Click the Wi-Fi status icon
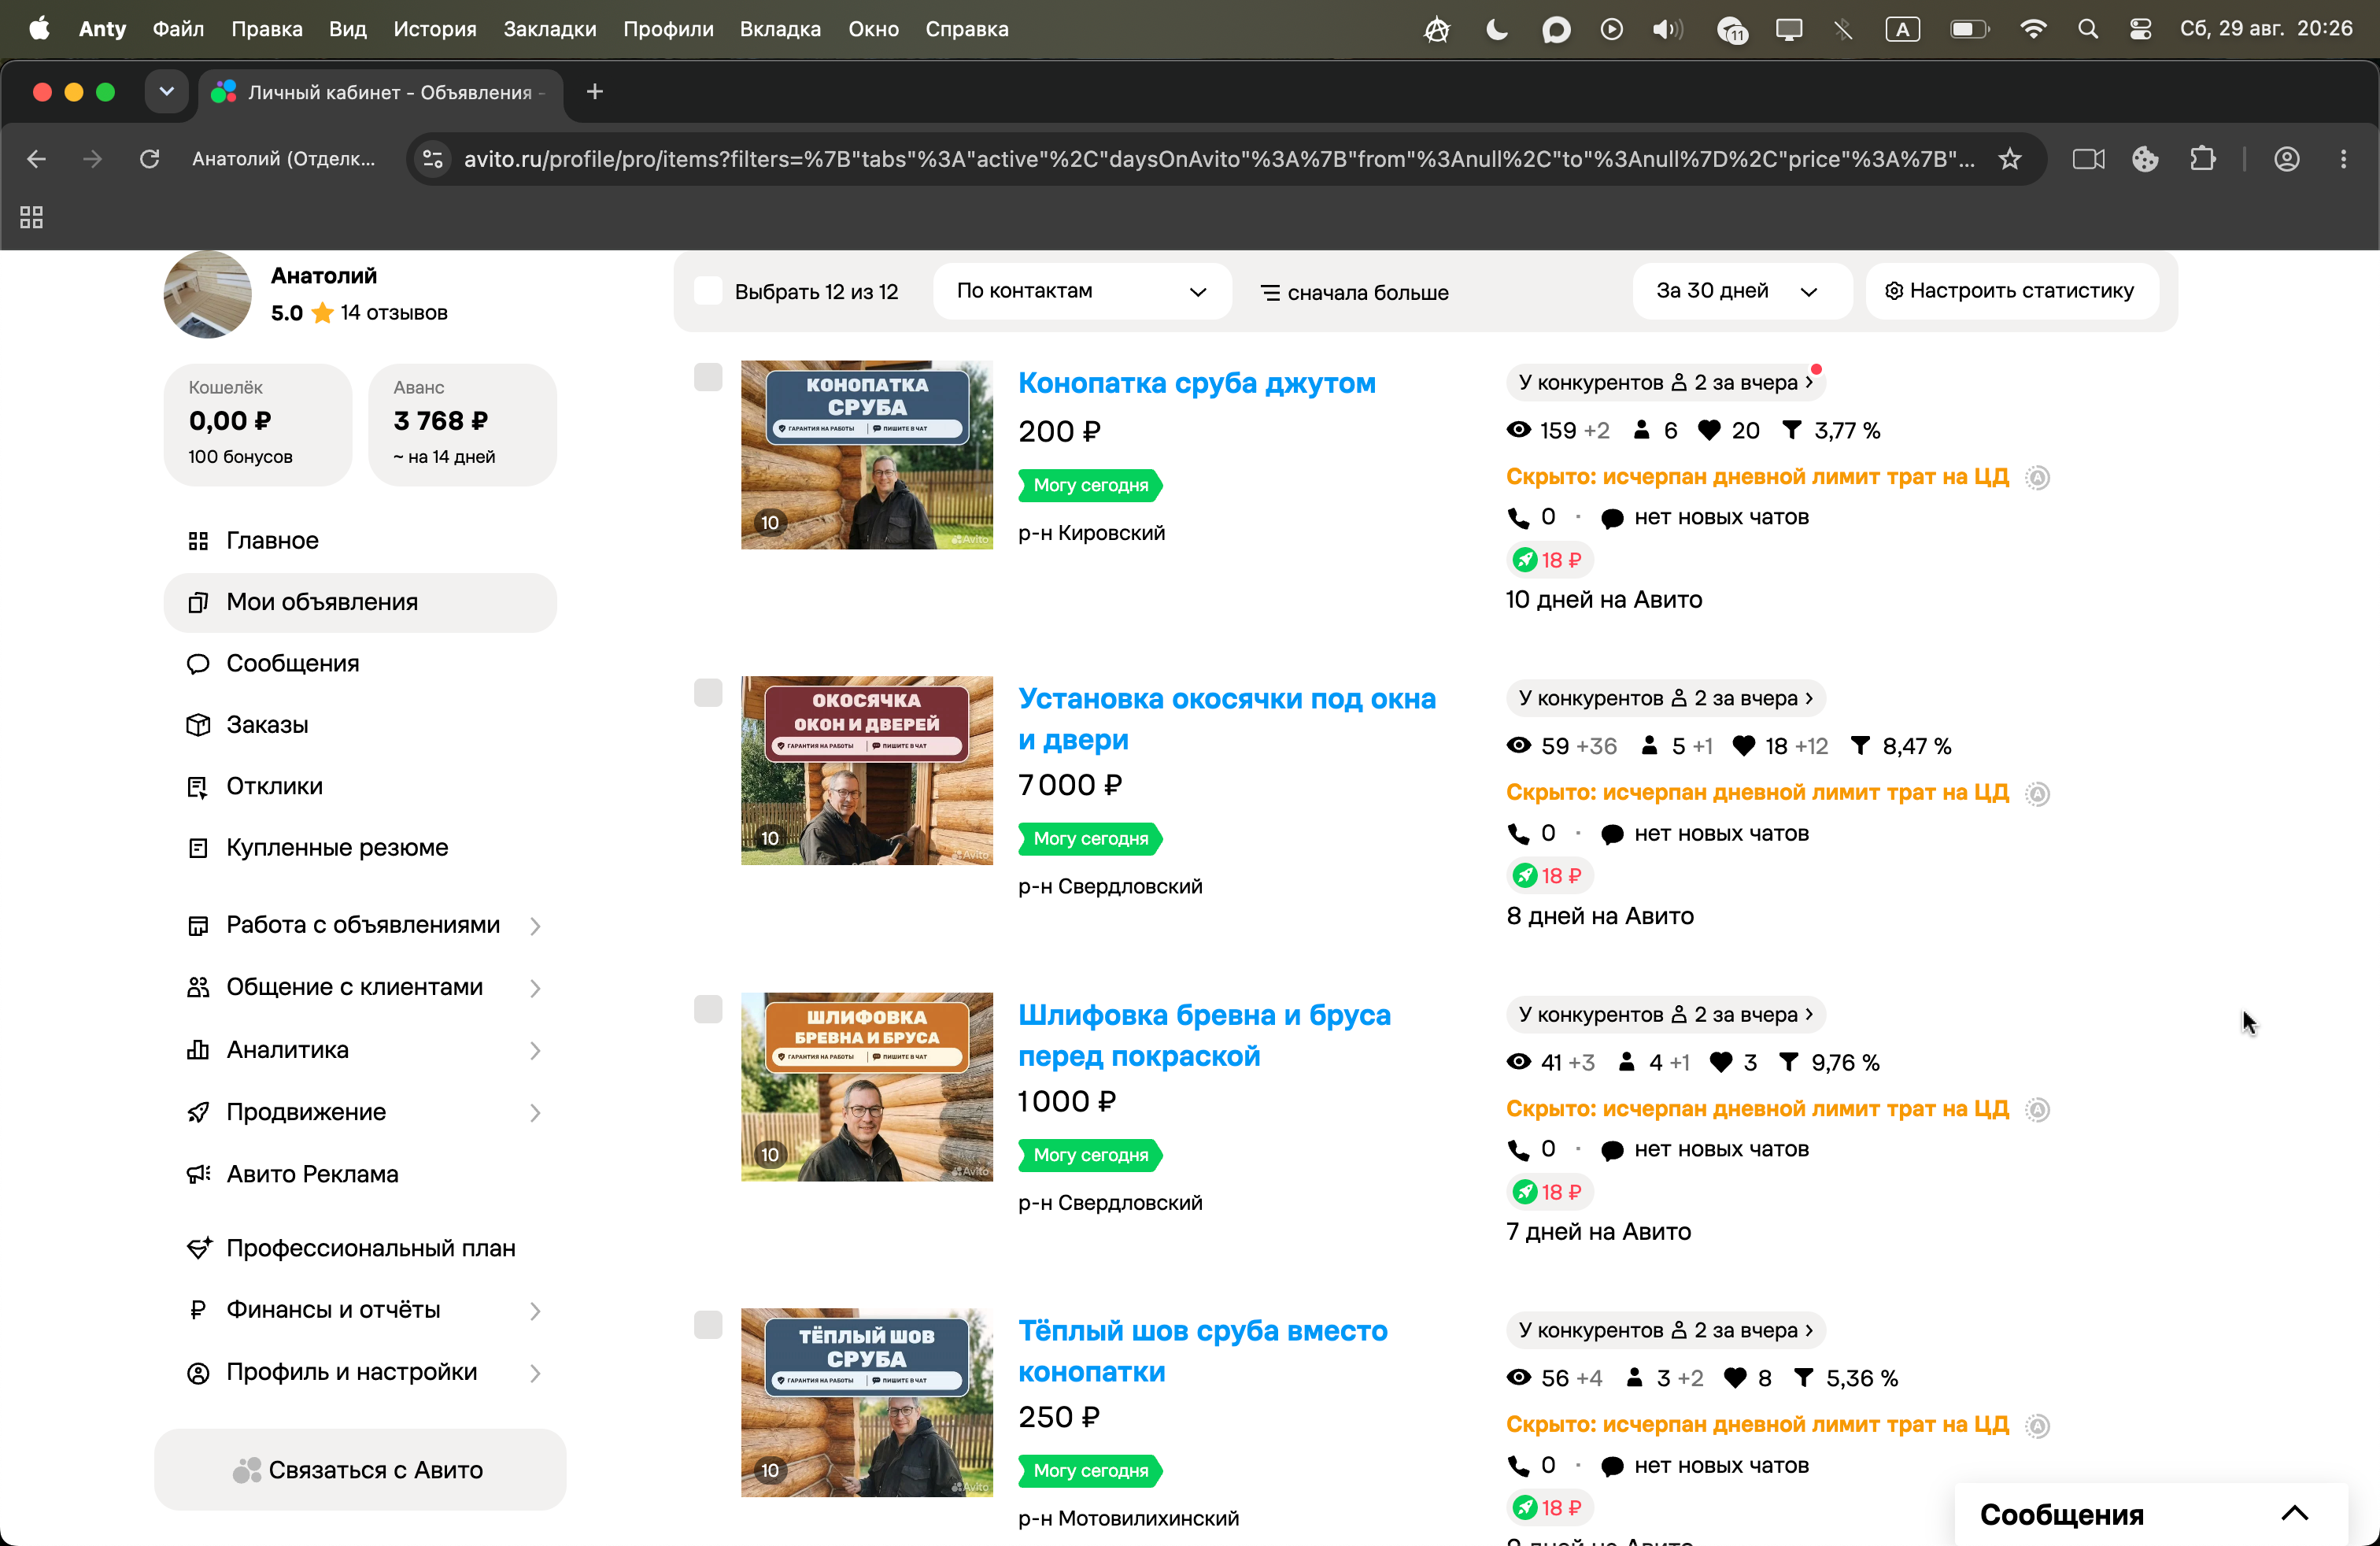Image resolution: width=2380 pixels, height=1546 pixels. (2033, 29)
